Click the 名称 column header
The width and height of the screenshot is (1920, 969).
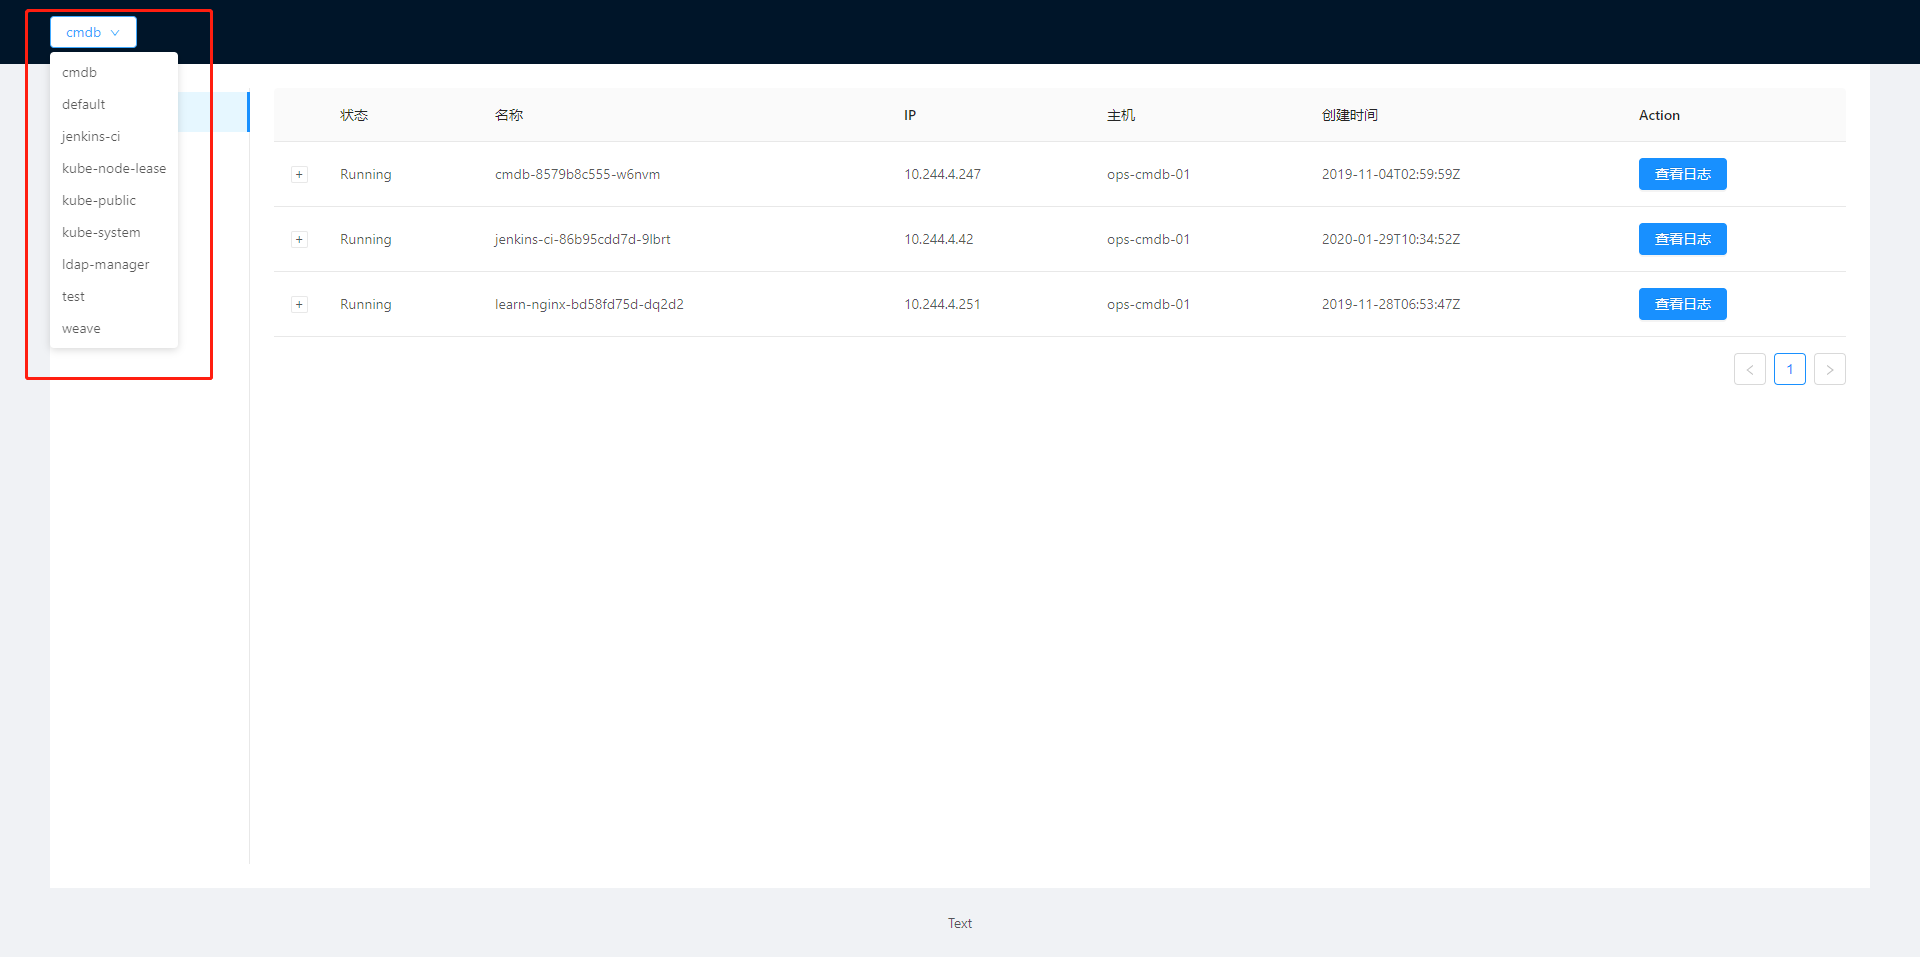point(509,115)
